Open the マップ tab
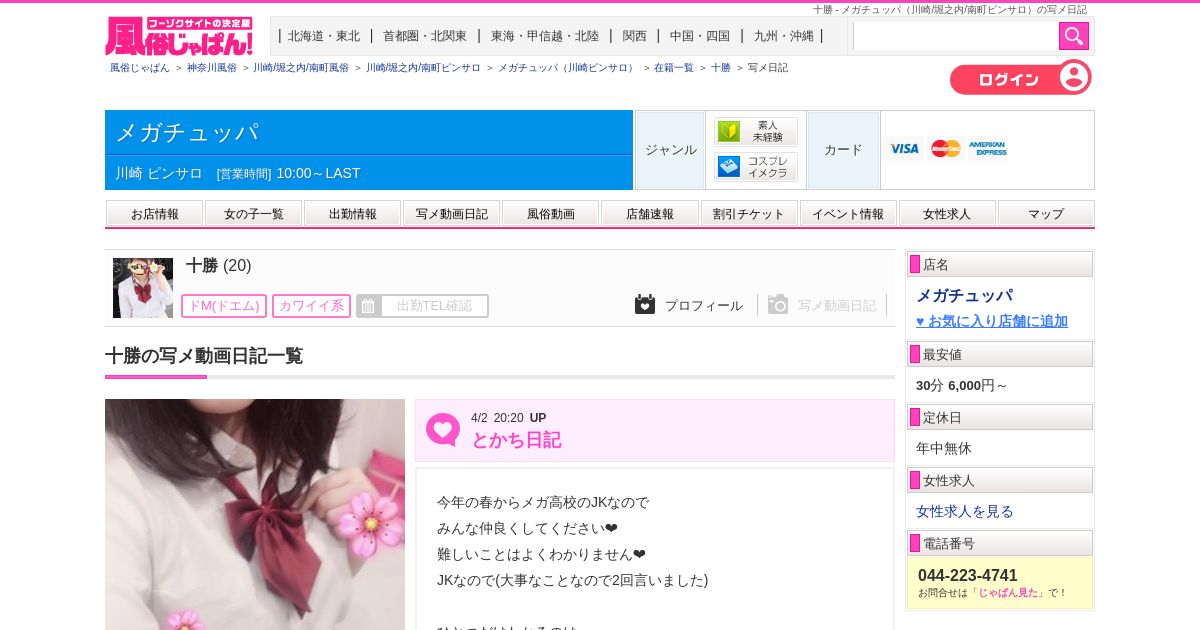The width and height of the screenshot is (1200, 630). click(1046, 213)
